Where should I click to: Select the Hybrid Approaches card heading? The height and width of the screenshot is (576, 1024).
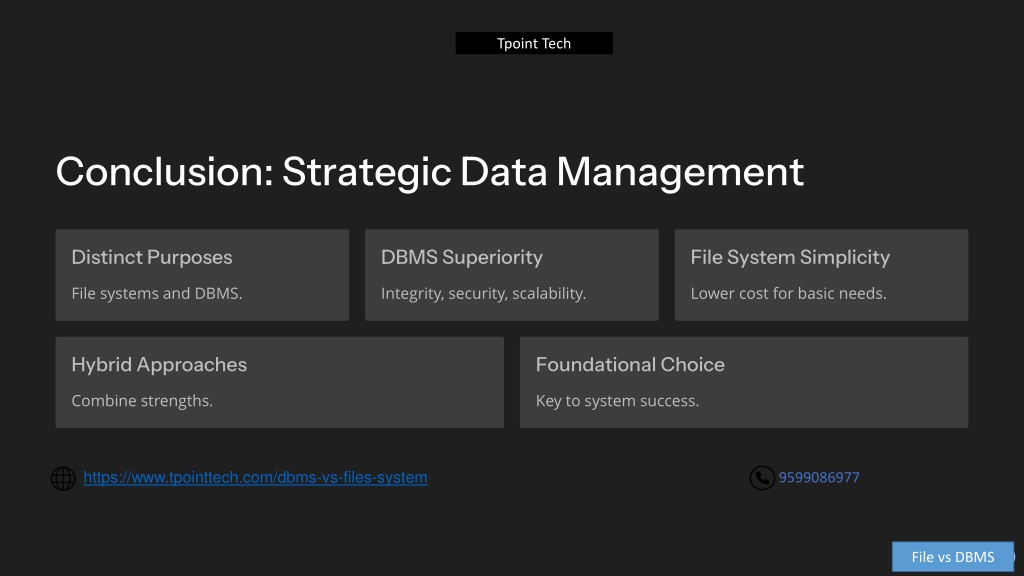point(159,364)
